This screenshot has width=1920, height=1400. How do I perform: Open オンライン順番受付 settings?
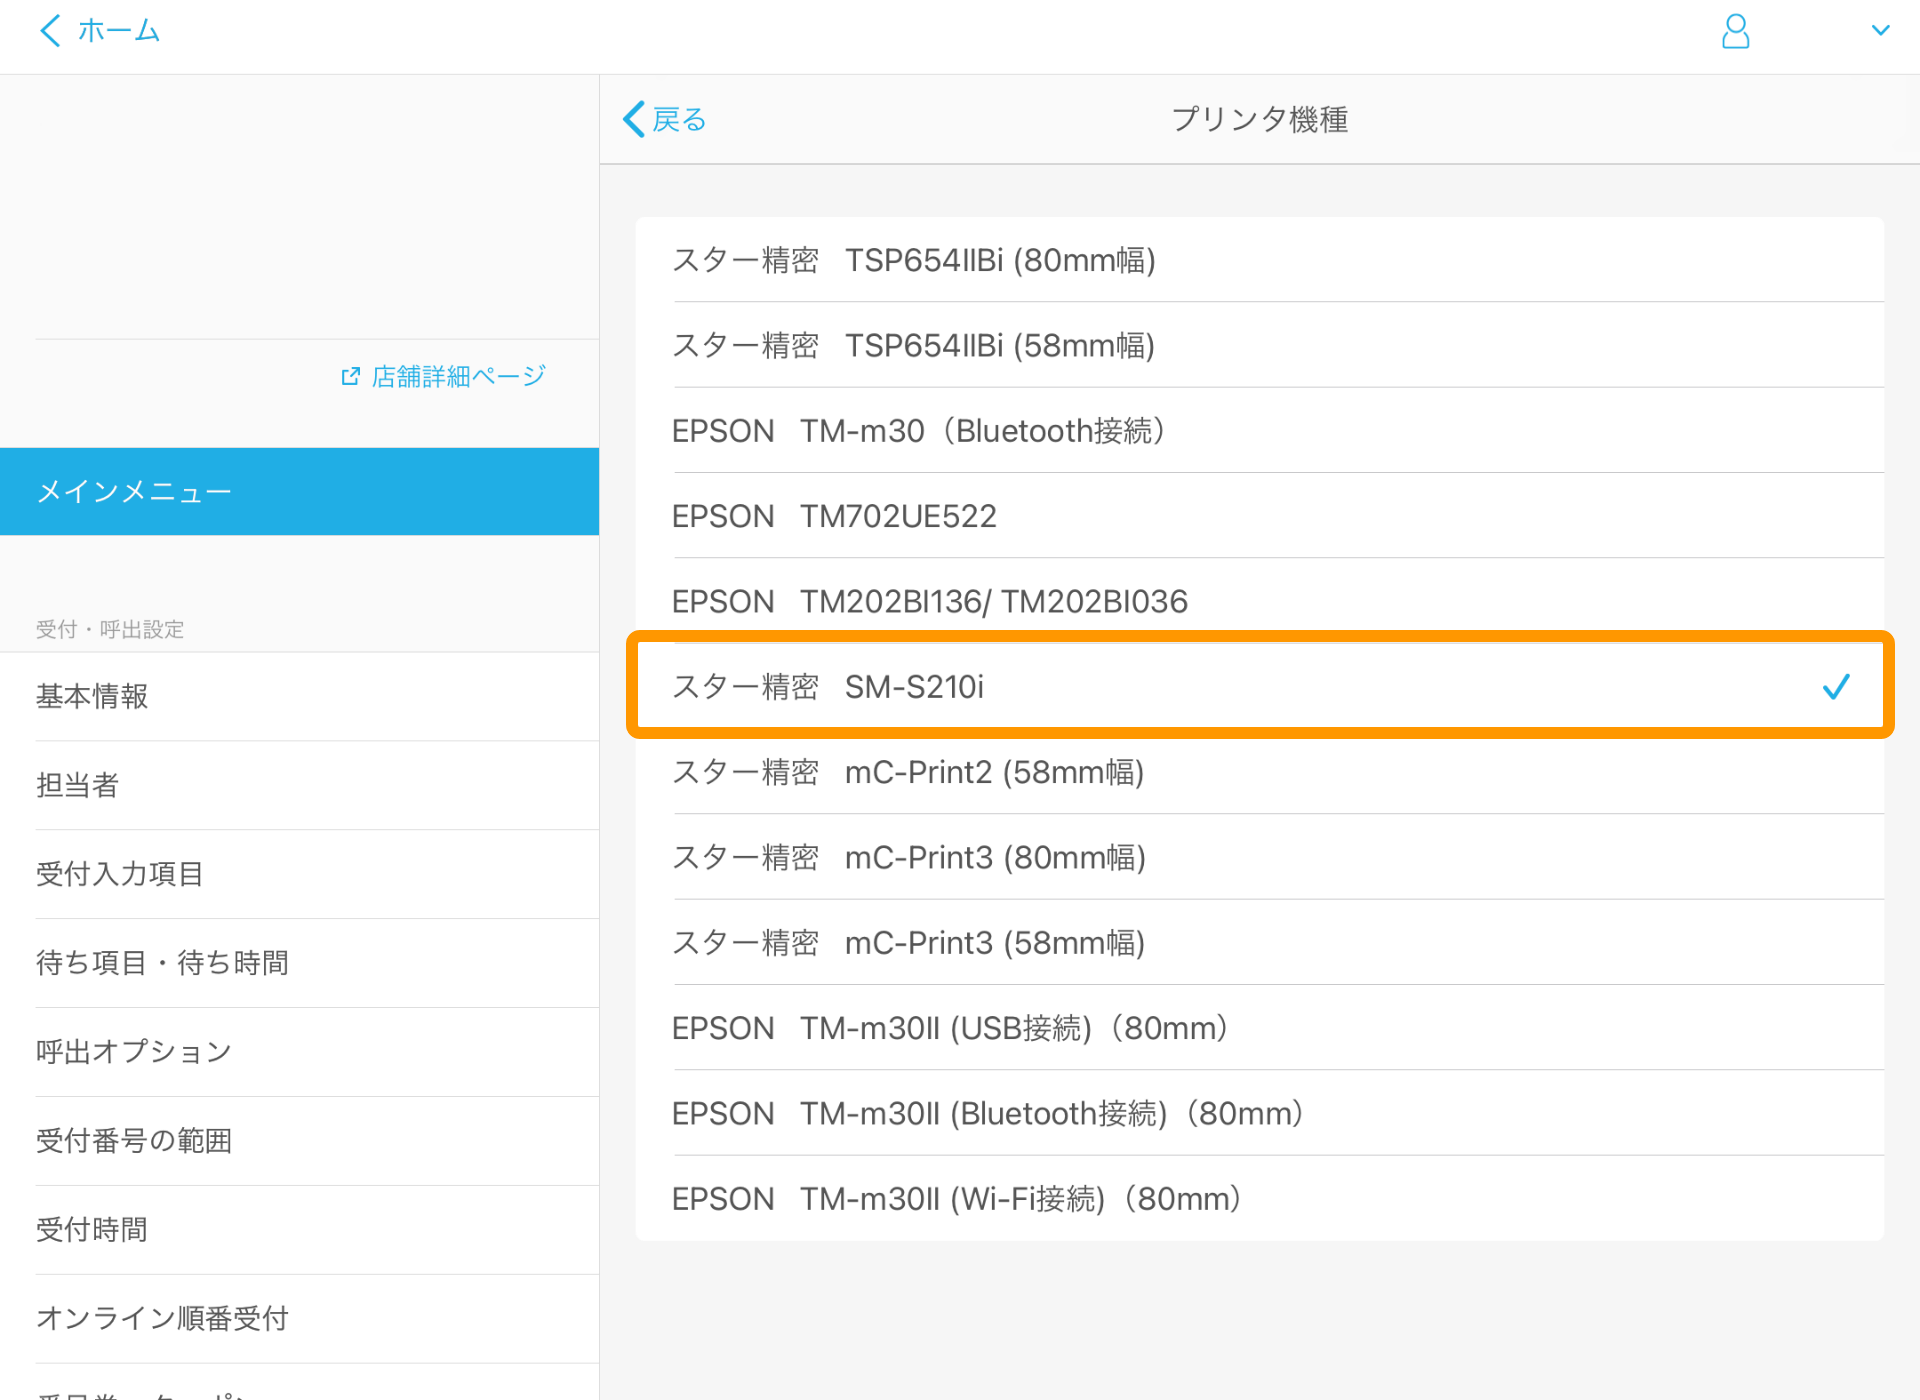click(x=300, y=1319)
